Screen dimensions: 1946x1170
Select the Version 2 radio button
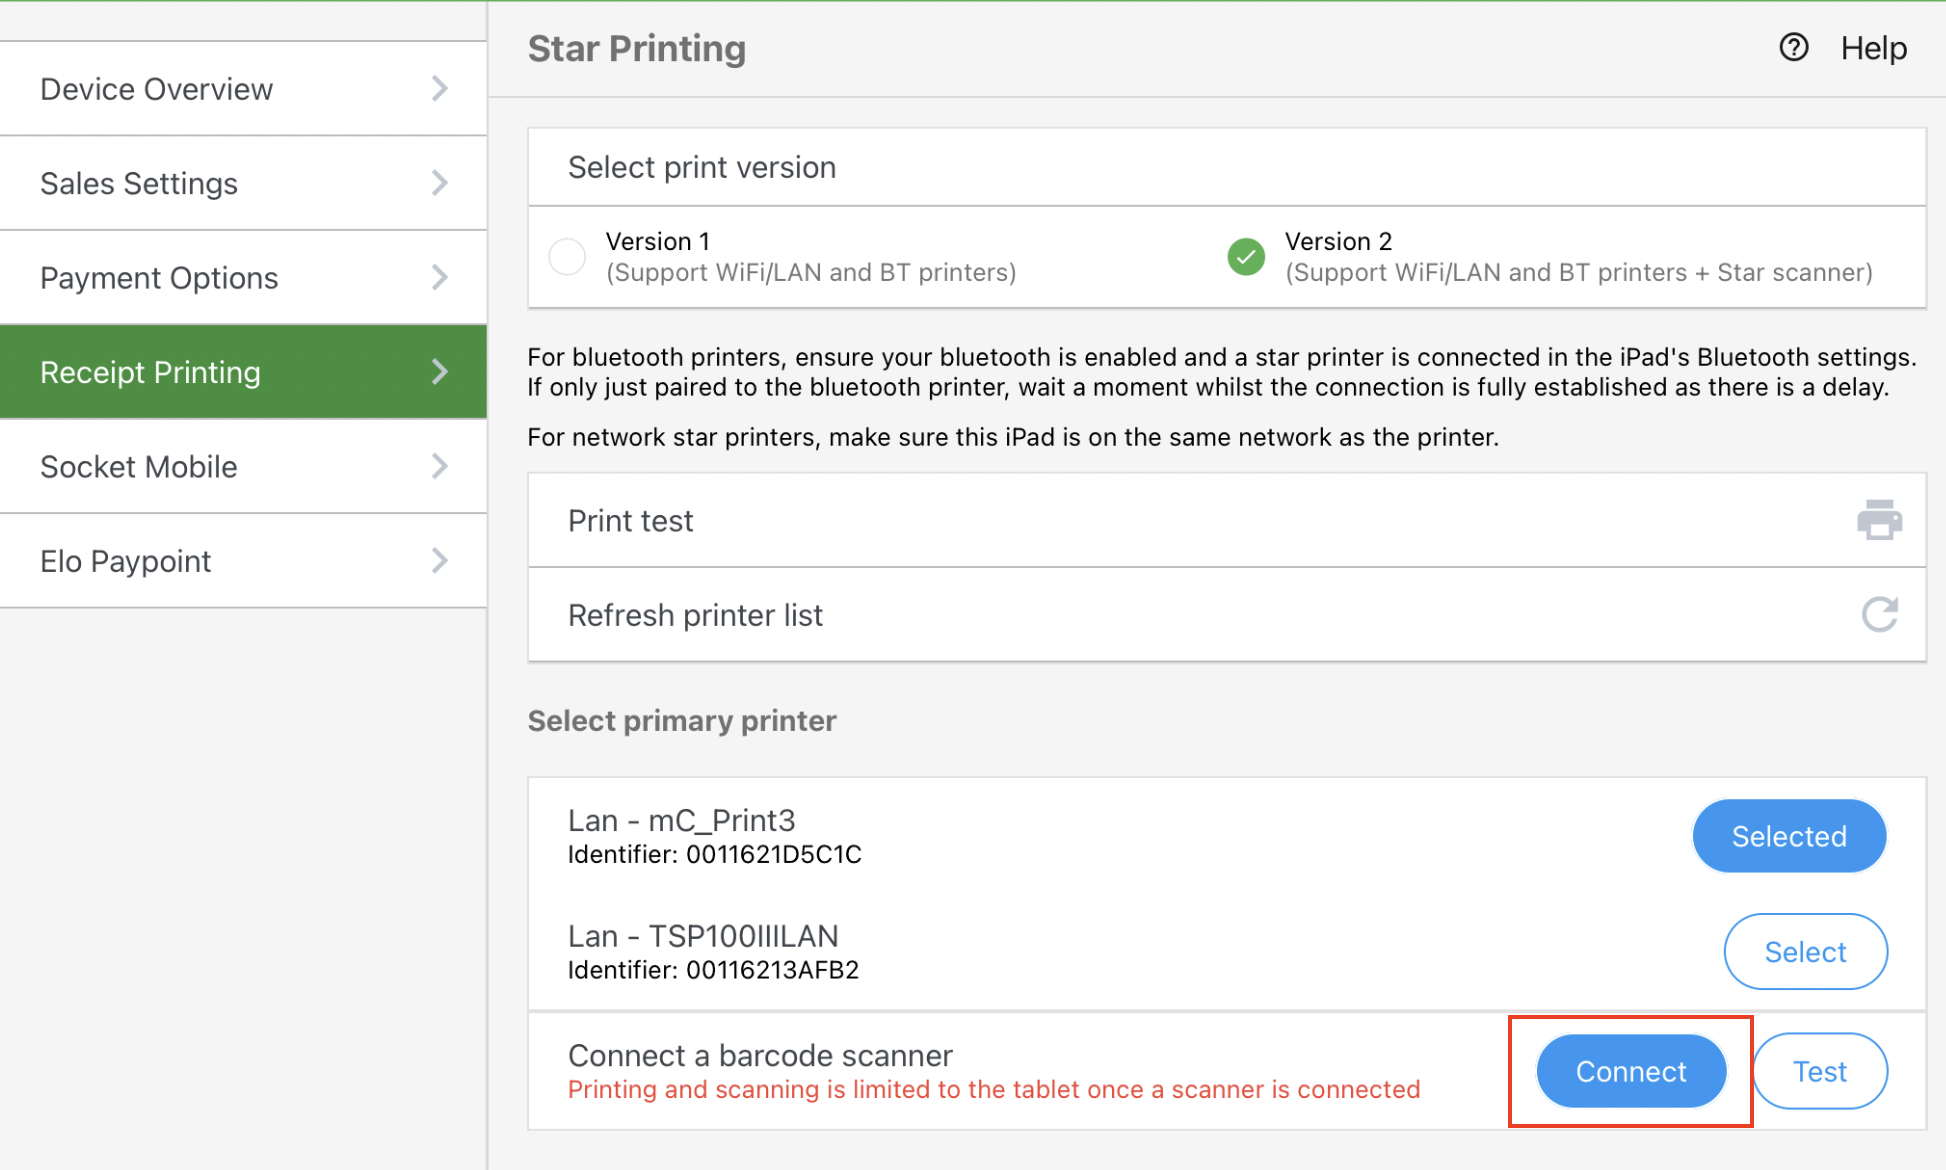click(x=1245, y=256)
